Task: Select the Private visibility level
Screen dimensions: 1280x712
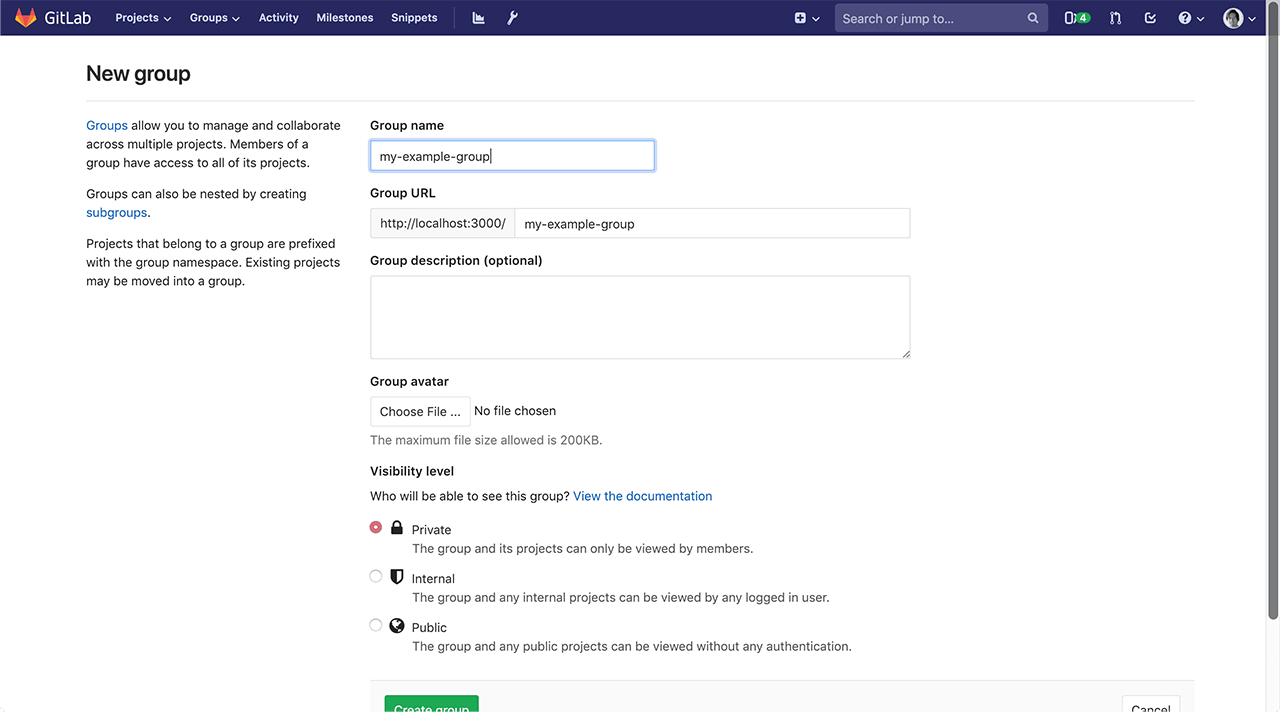Action: point(375,527)
